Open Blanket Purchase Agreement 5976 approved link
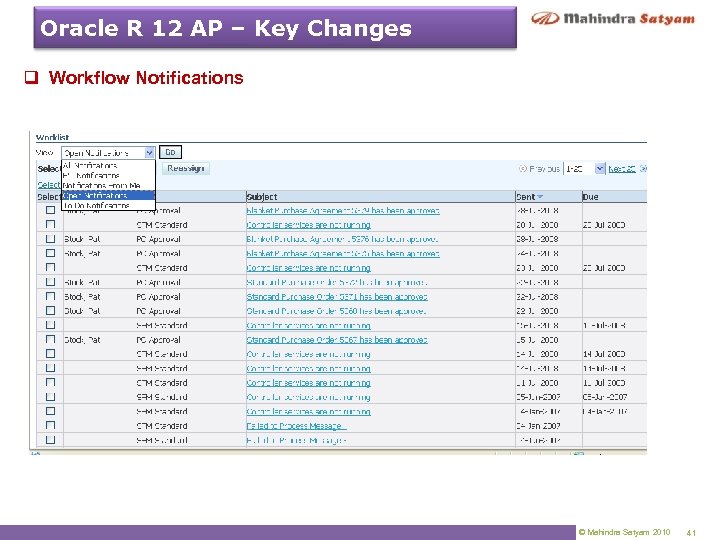Screen dimensions: 720x540 click(342, 239)
